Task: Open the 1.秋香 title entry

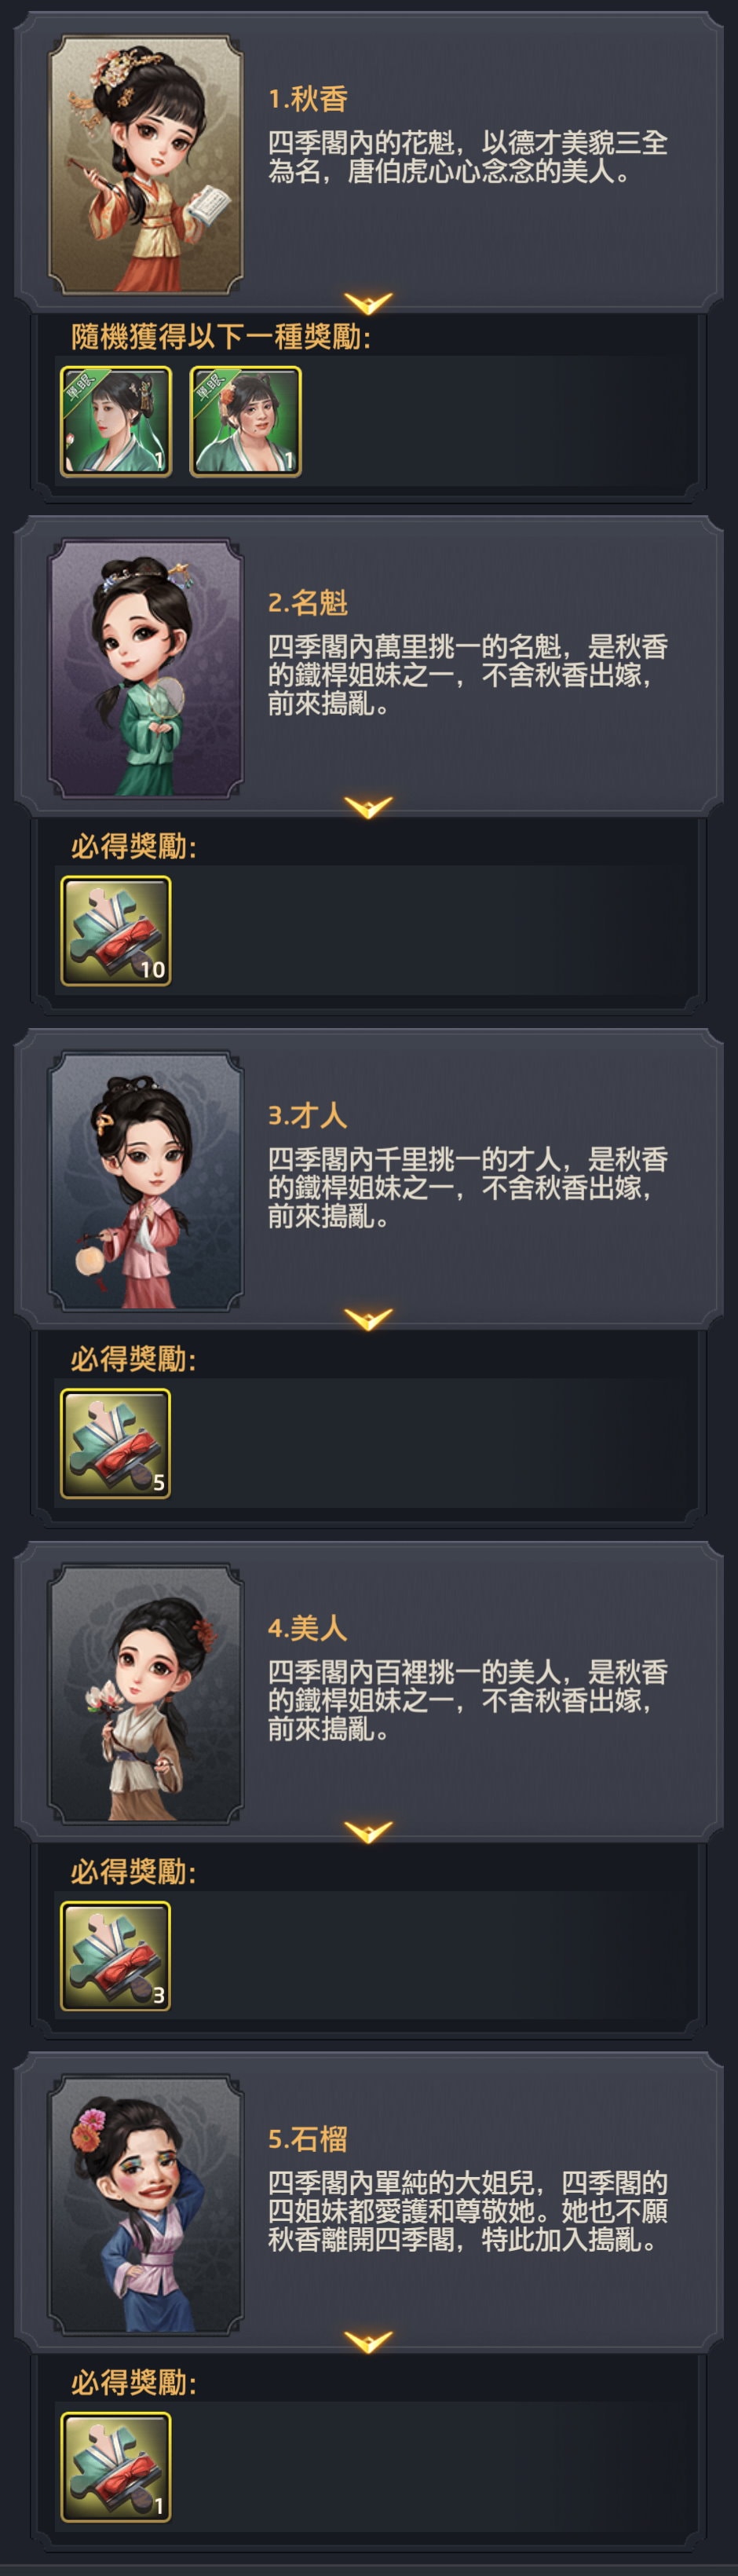Action: (x=308, y=99)
